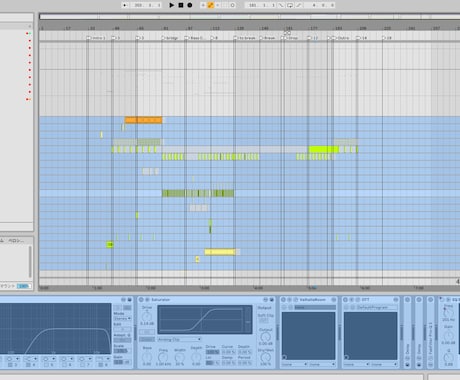Open Saturator curve type dropdown Analog Clip
The height and width of the screenshot is (380, 460).
[x=179, y=339]
